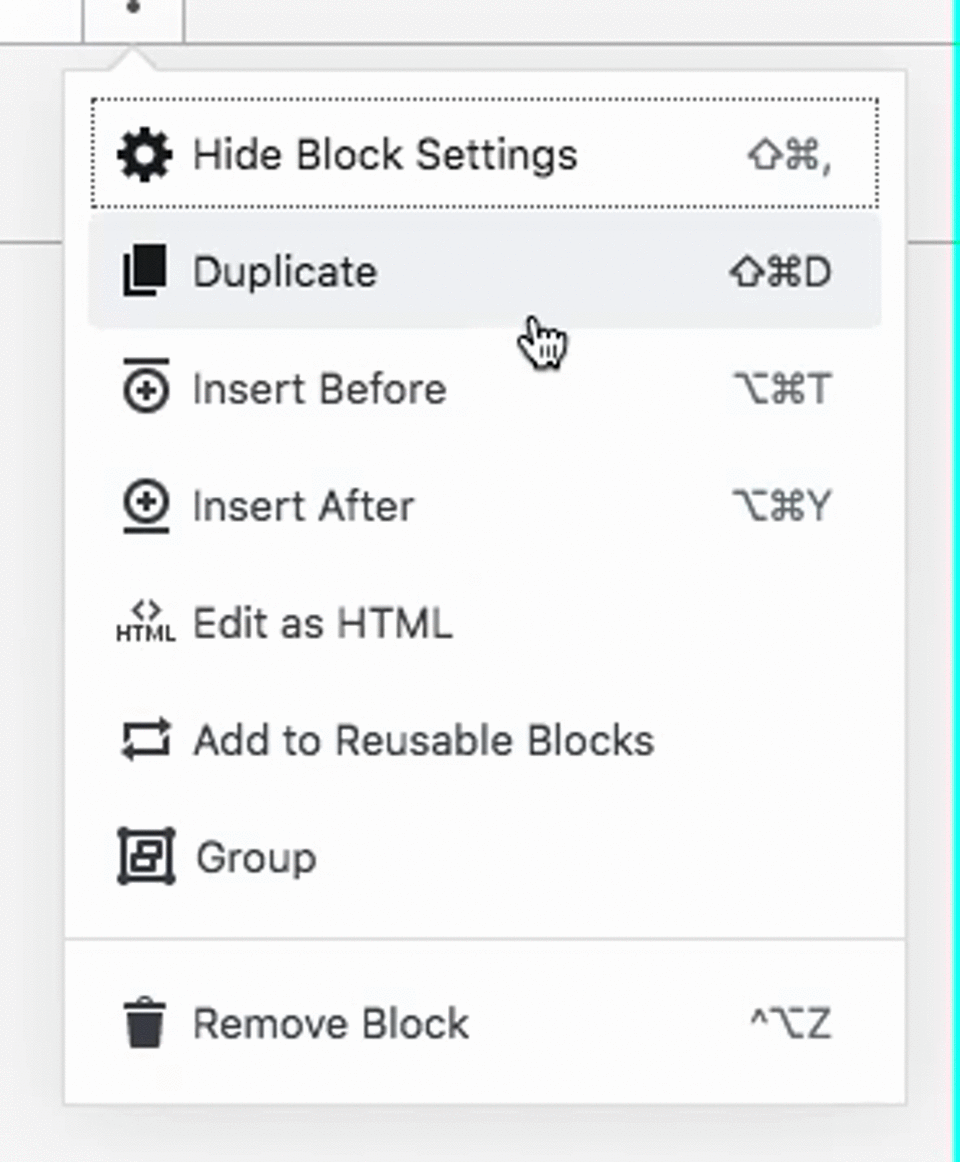Click the shortcut label next to Duplicate
Screen dimensions: 960x1162
coord(779,271)
